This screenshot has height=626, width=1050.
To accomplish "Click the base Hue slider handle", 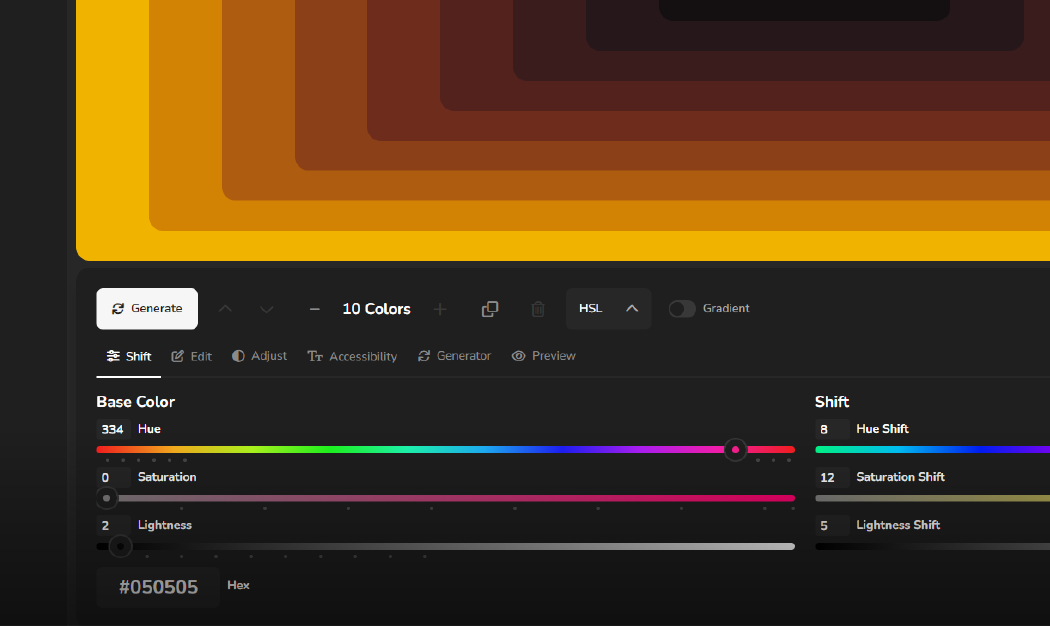I will (735, 450).
